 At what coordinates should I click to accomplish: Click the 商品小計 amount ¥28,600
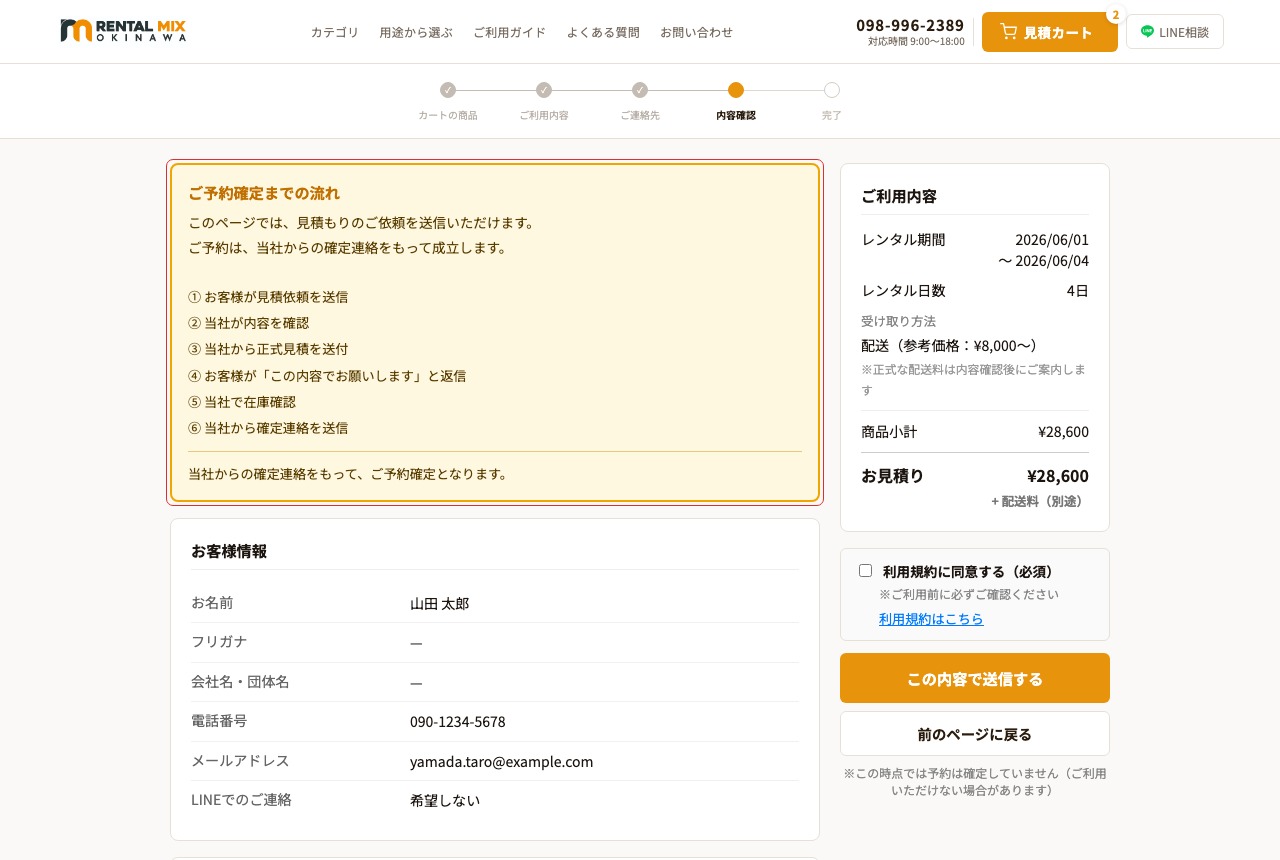[x=1063, y=432]
